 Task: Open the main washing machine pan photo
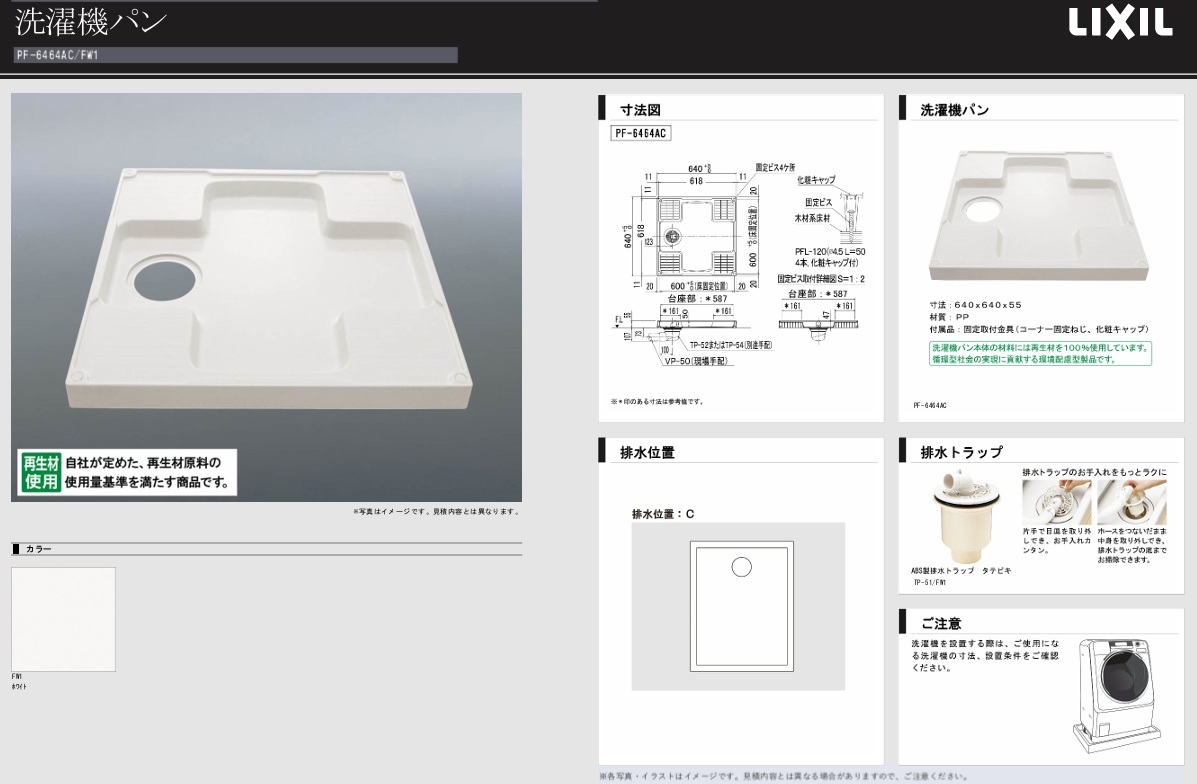pos(266,297)
